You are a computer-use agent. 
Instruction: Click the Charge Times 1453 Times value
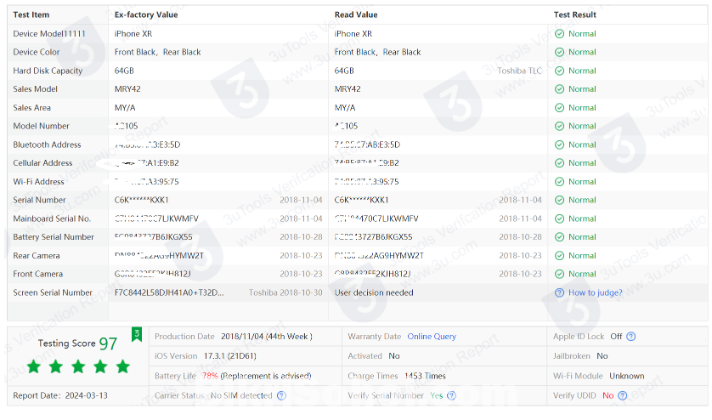tap(425, 376)
